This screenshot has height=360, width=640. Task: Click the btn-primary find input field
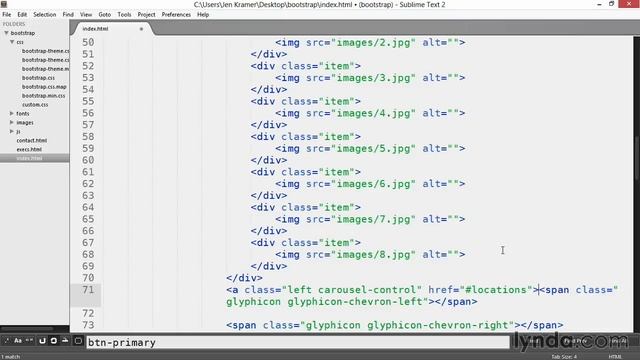point(298,342)
